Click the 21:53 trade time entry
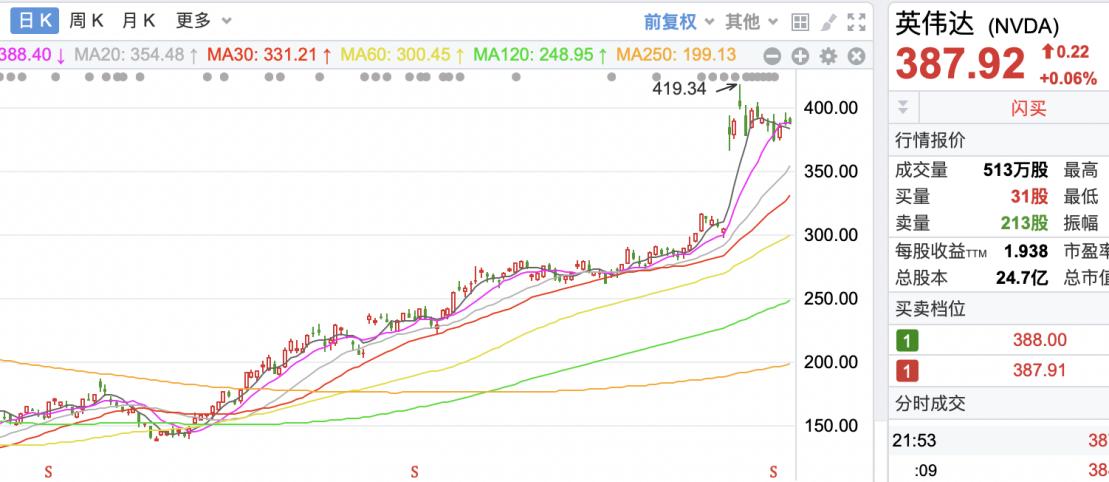The height and width of the screenshot is (482, 1109). (914, 441)
